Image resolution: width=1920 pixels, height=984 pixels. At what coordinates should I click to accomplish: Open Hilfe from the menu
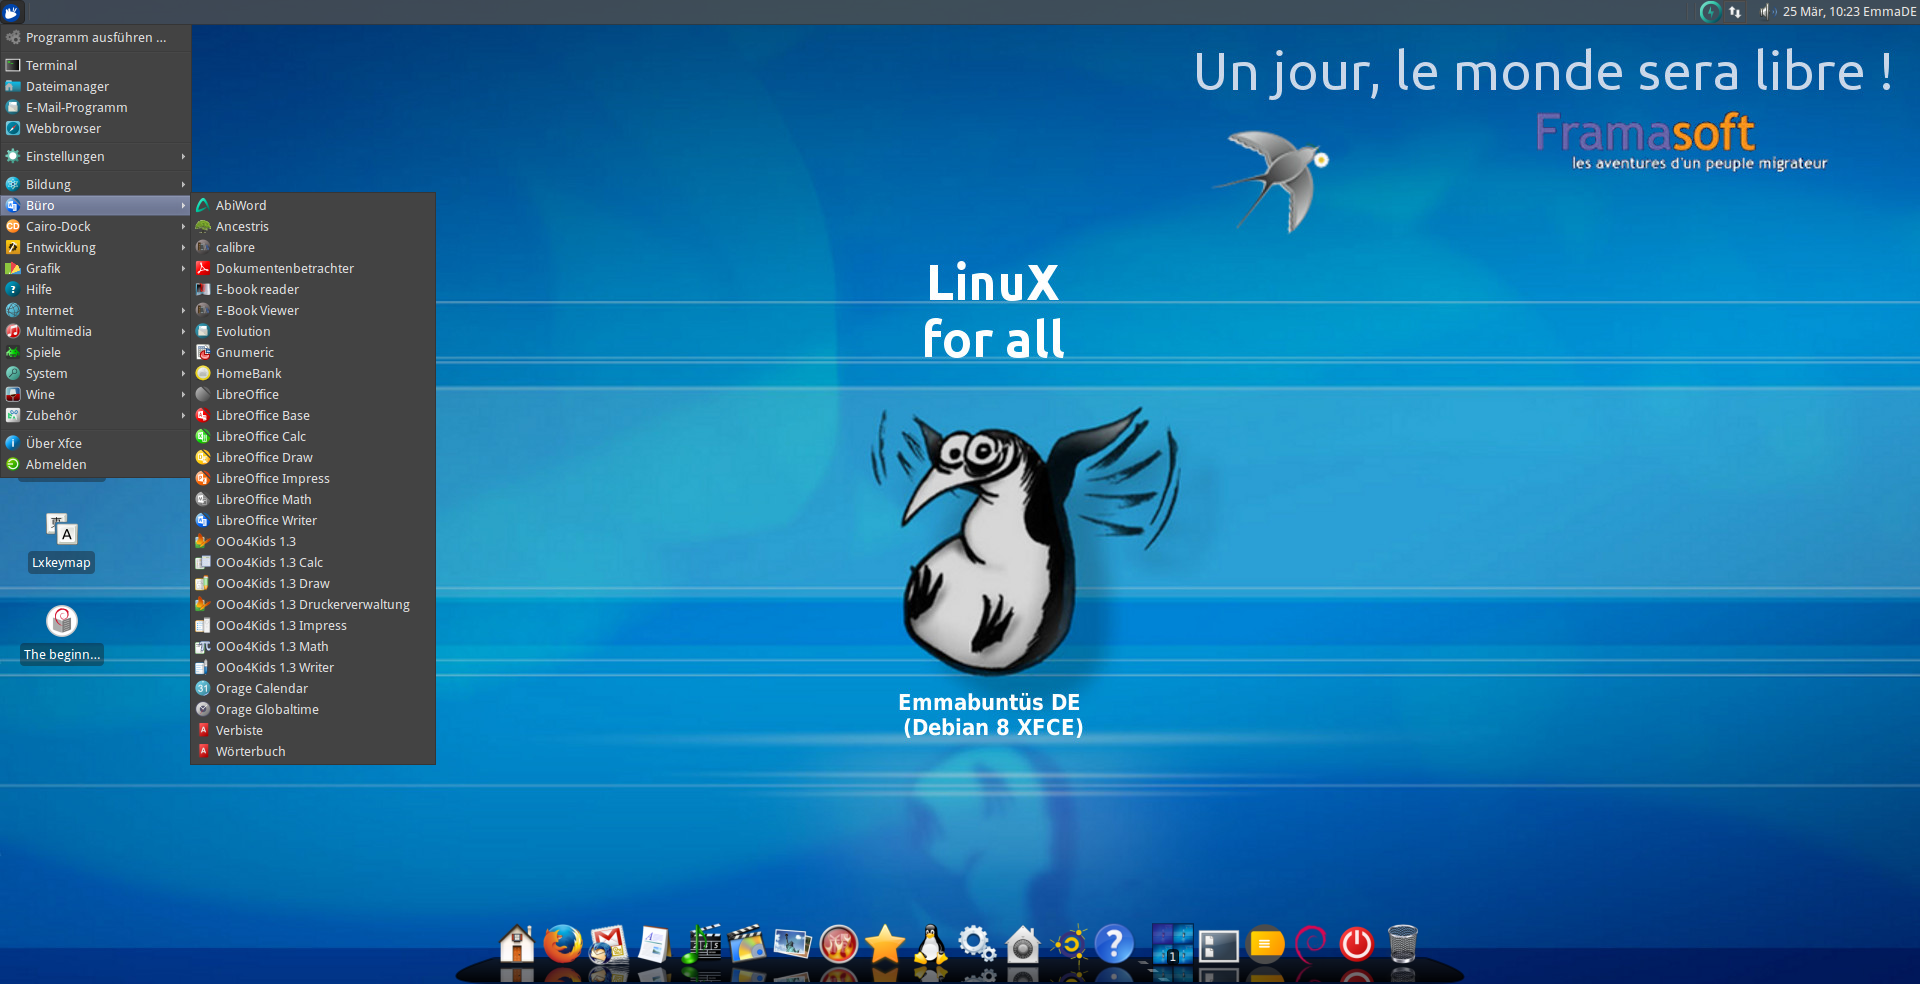point(95,289)
